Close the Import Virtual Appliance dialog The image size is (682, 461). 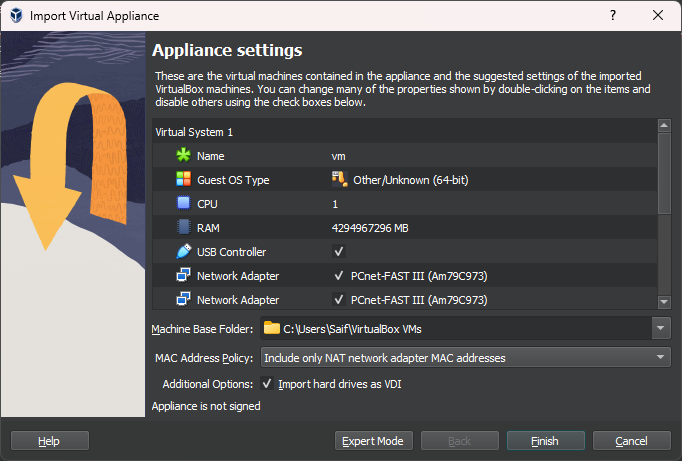point(658,15)
